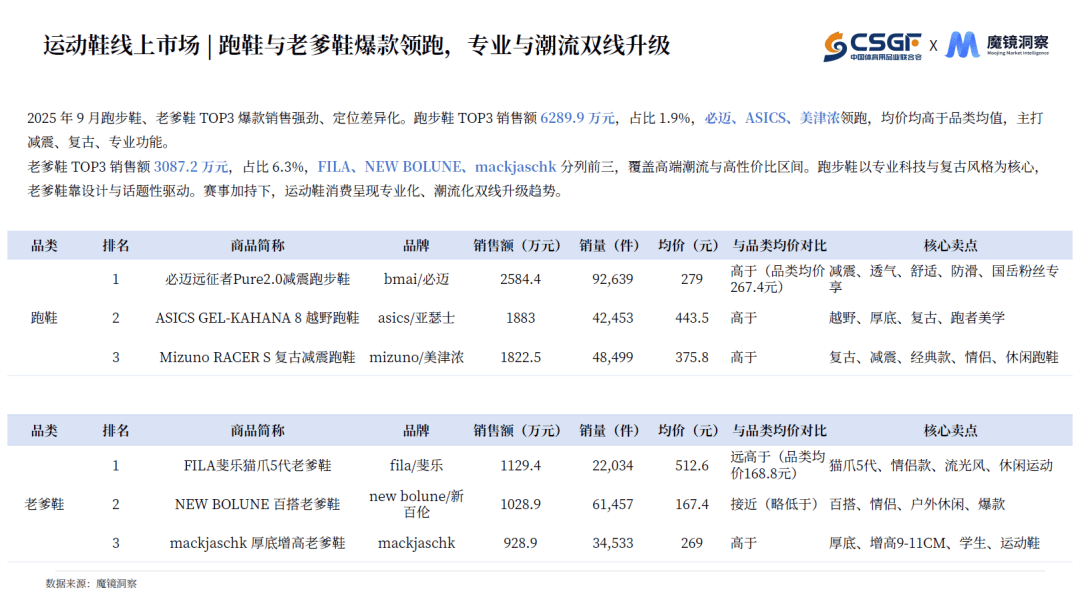Image resolution: width=1080 pixels, height=606 pixels.
Task: Click sales value 1883
Action: coord(520,317)
